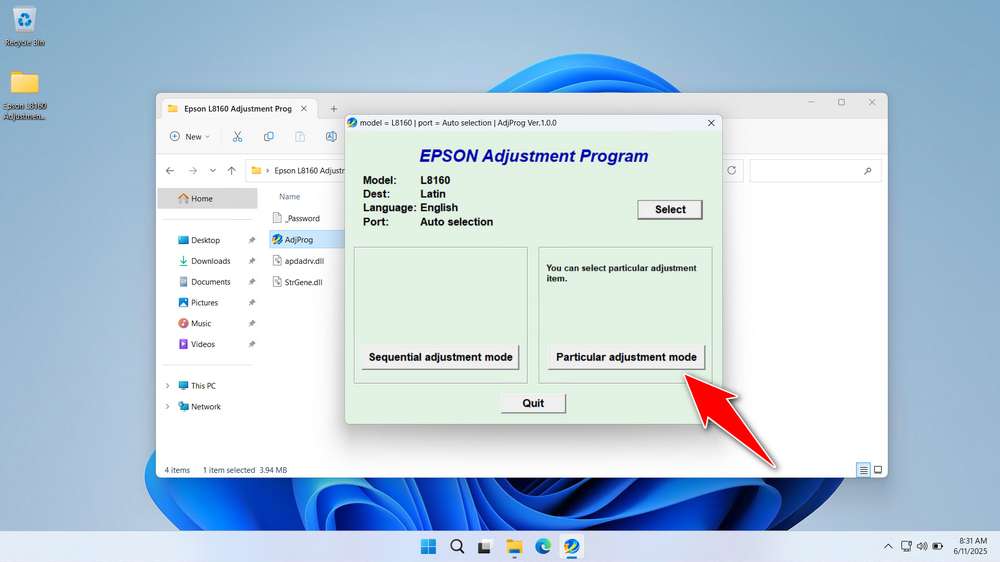Viewport: 1000px width, 562px height.
Task: Open the Windows Start menu
Action: [x=429, y=547]
